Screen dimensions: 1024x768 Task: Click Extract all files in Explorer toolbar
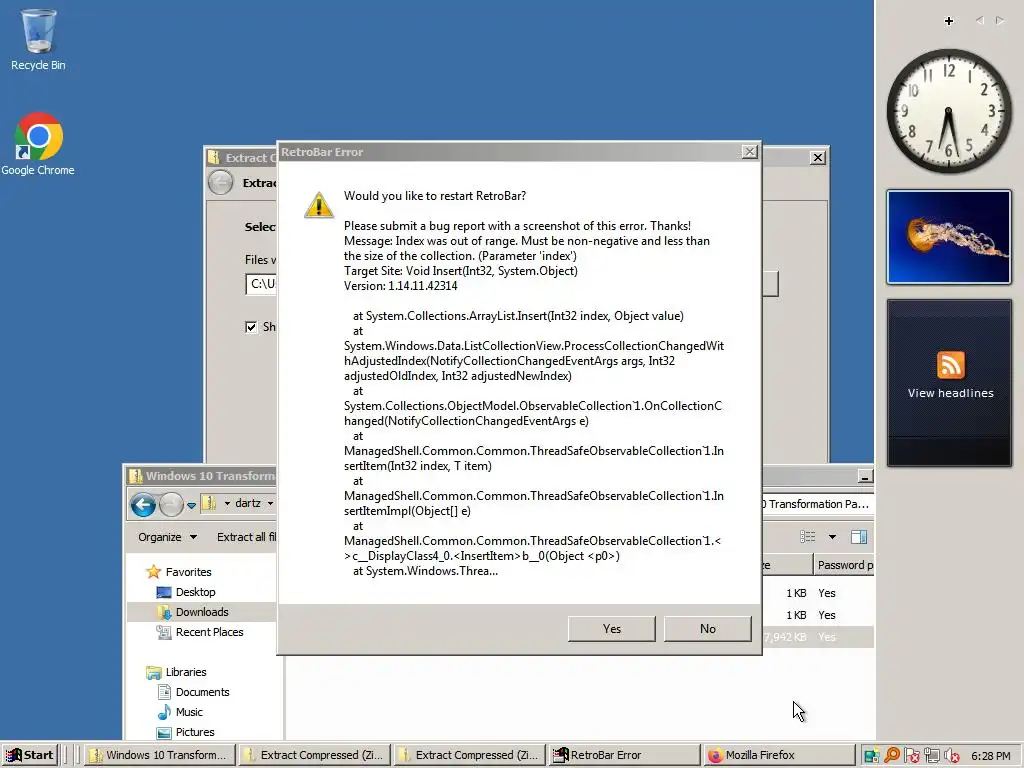[x=246, y=537]
